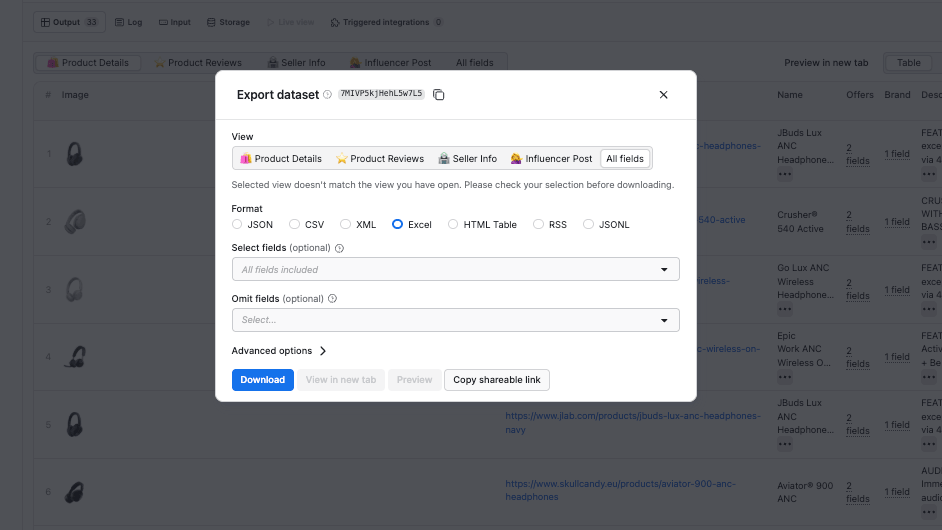This screenshot has width=942, height=530.
Task: Click headphone thumbnail in row 1
Action: [x=74, y=154]
